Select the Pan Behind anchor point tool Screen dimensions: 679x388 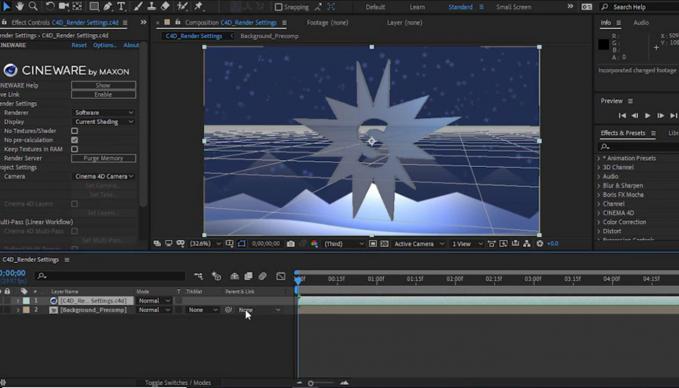point(77,6)
